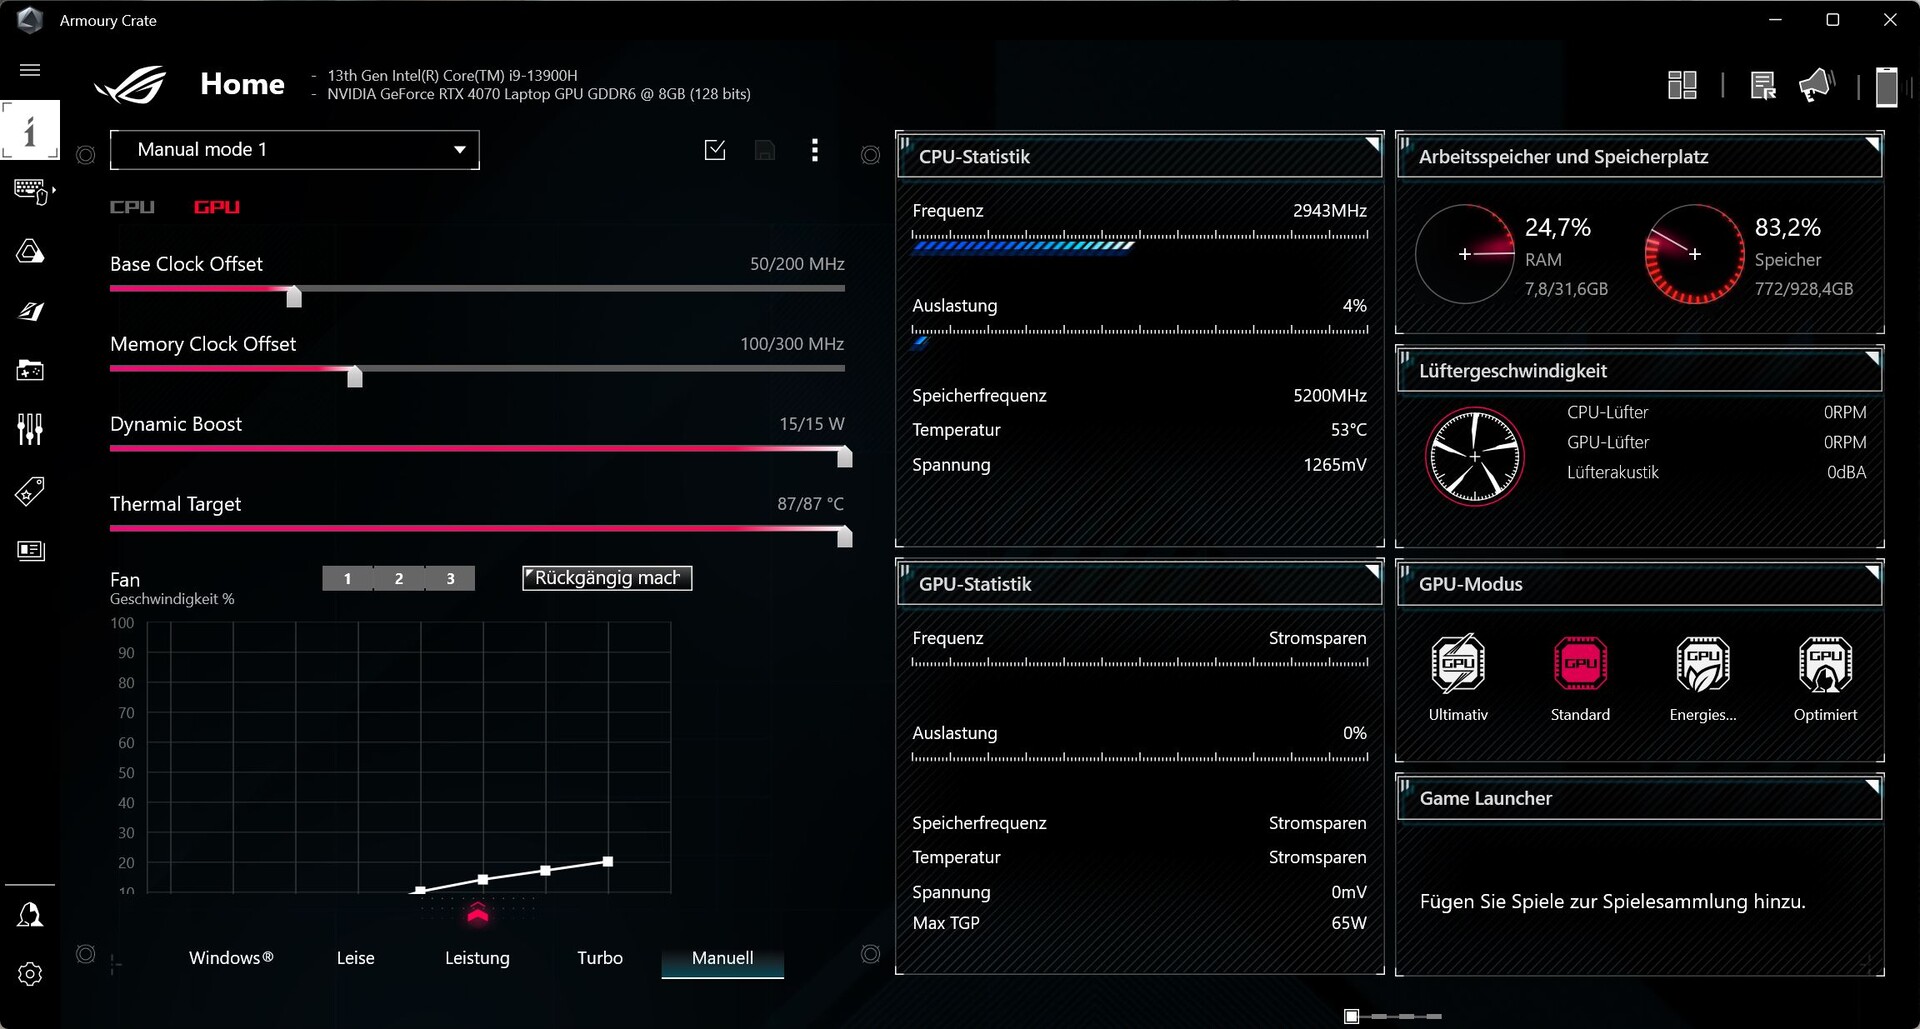Click the 5200MHz Speicherfrequenz value
This screenshot has width=1920, height=1029.
[1330, 396]
